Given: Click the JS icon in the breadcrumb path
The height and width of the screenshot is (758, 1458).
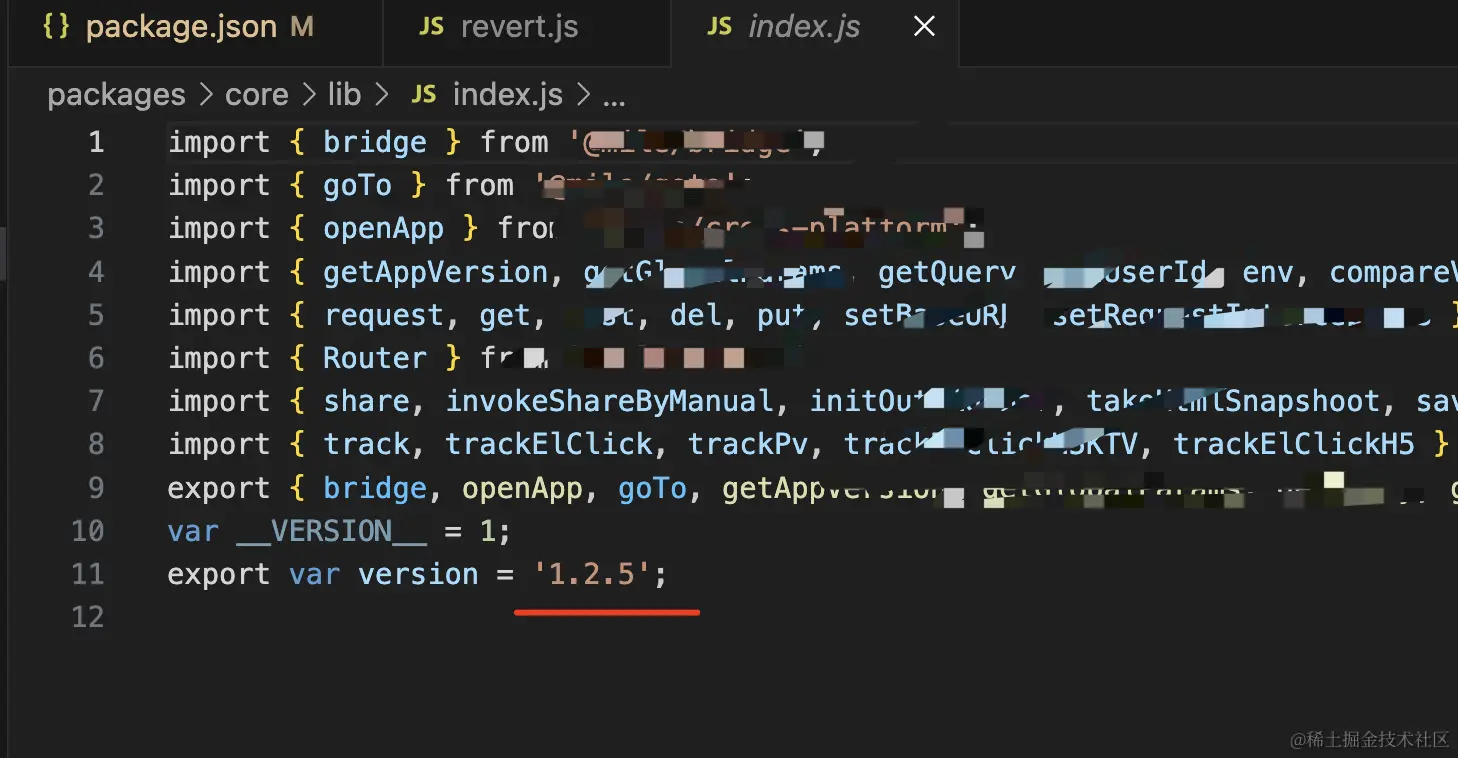Looking at the screenshot, I should pyautogui.click(x=424, y=94).
